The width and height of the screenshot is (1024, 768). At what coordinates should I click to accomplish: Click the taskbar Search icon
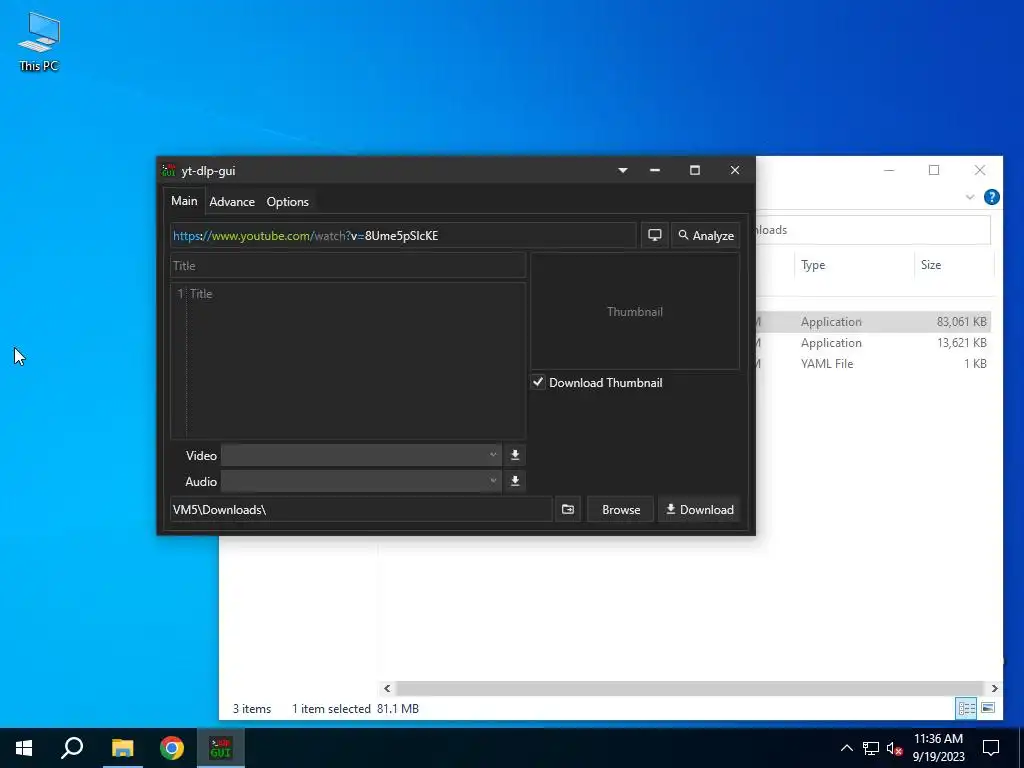pos(72,748)
